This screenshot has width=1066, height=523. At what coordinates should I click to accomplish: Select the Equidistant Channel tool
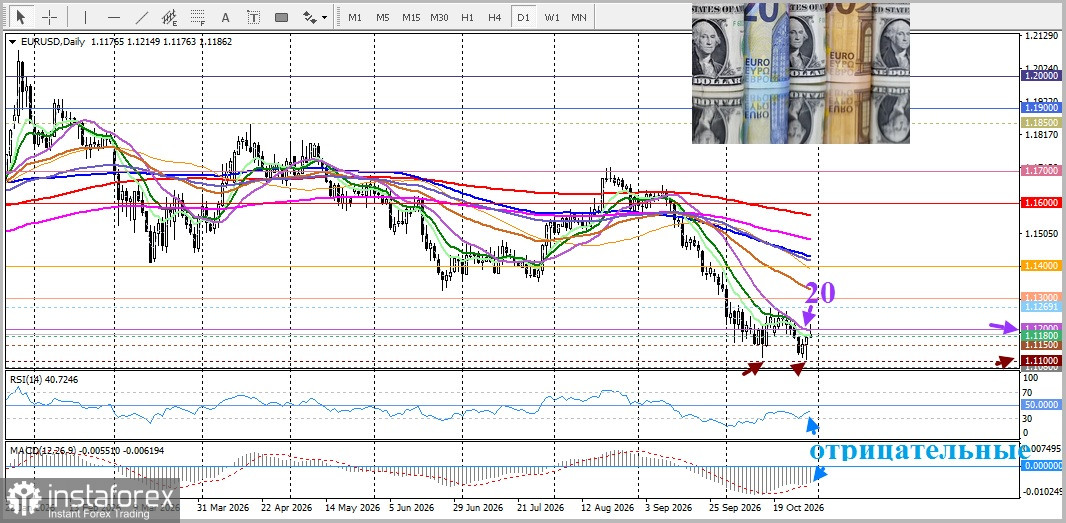pos(170,17)
